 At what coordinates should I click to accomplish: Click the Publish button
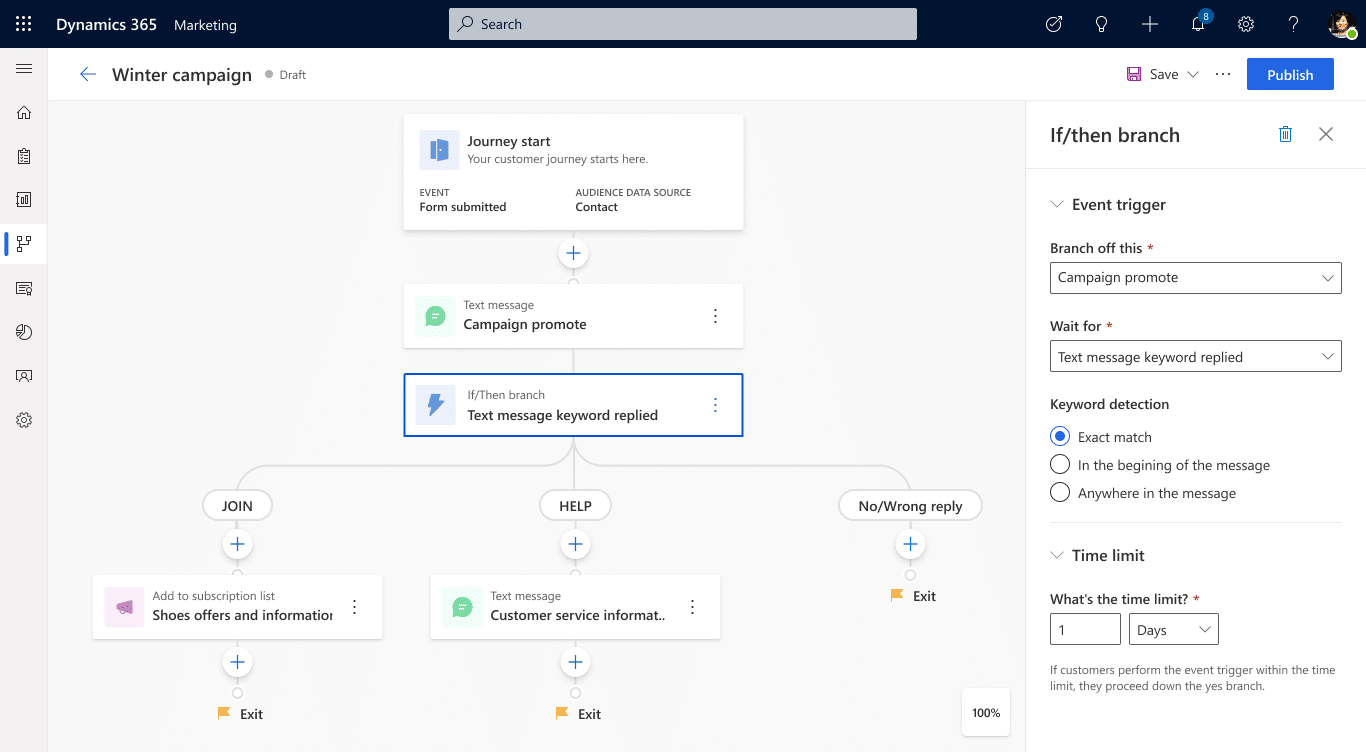(1289, 74)
